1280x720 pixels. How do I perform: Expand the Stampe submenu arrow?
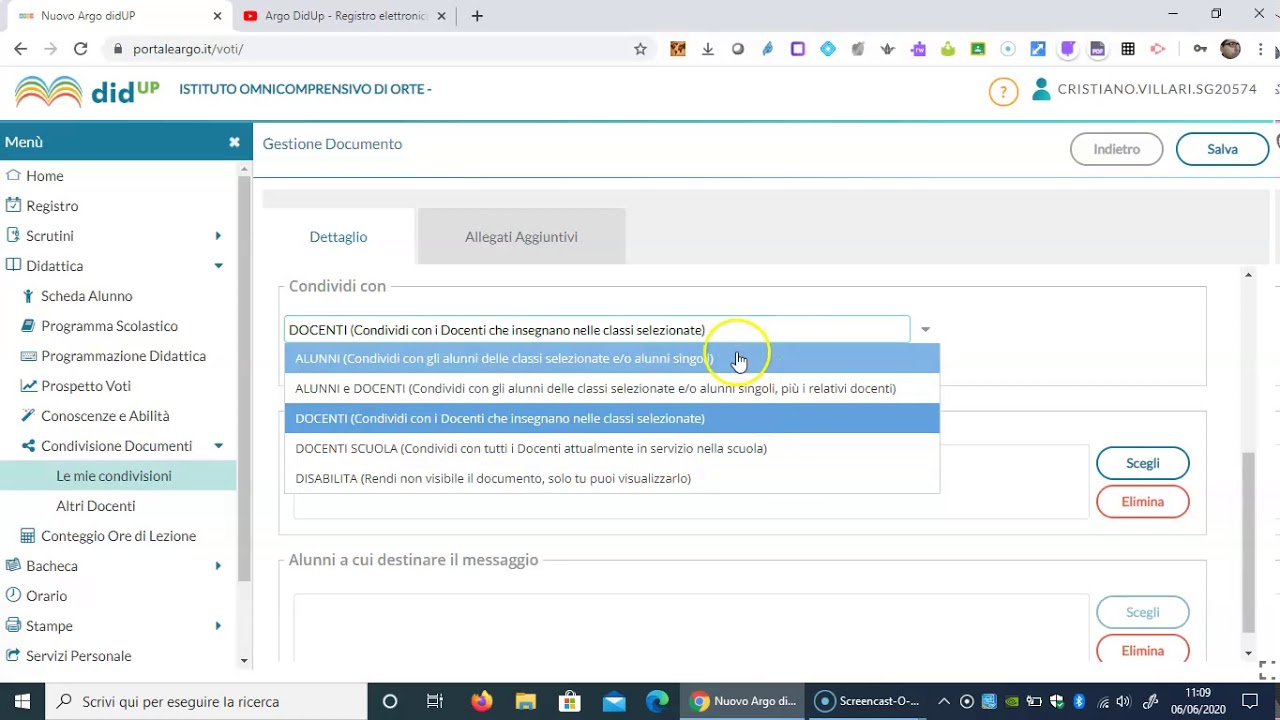tap(218, 626)
